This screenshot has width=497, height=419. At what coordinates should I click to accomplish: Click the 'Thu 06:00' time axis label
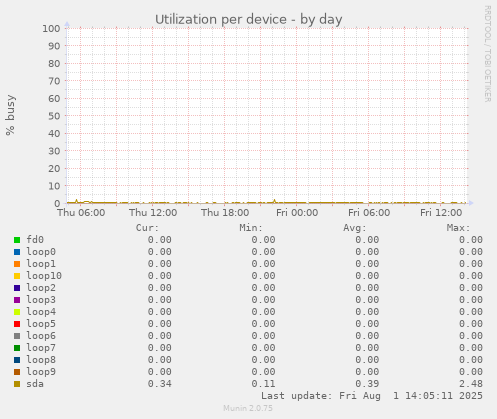coord(81,213)
